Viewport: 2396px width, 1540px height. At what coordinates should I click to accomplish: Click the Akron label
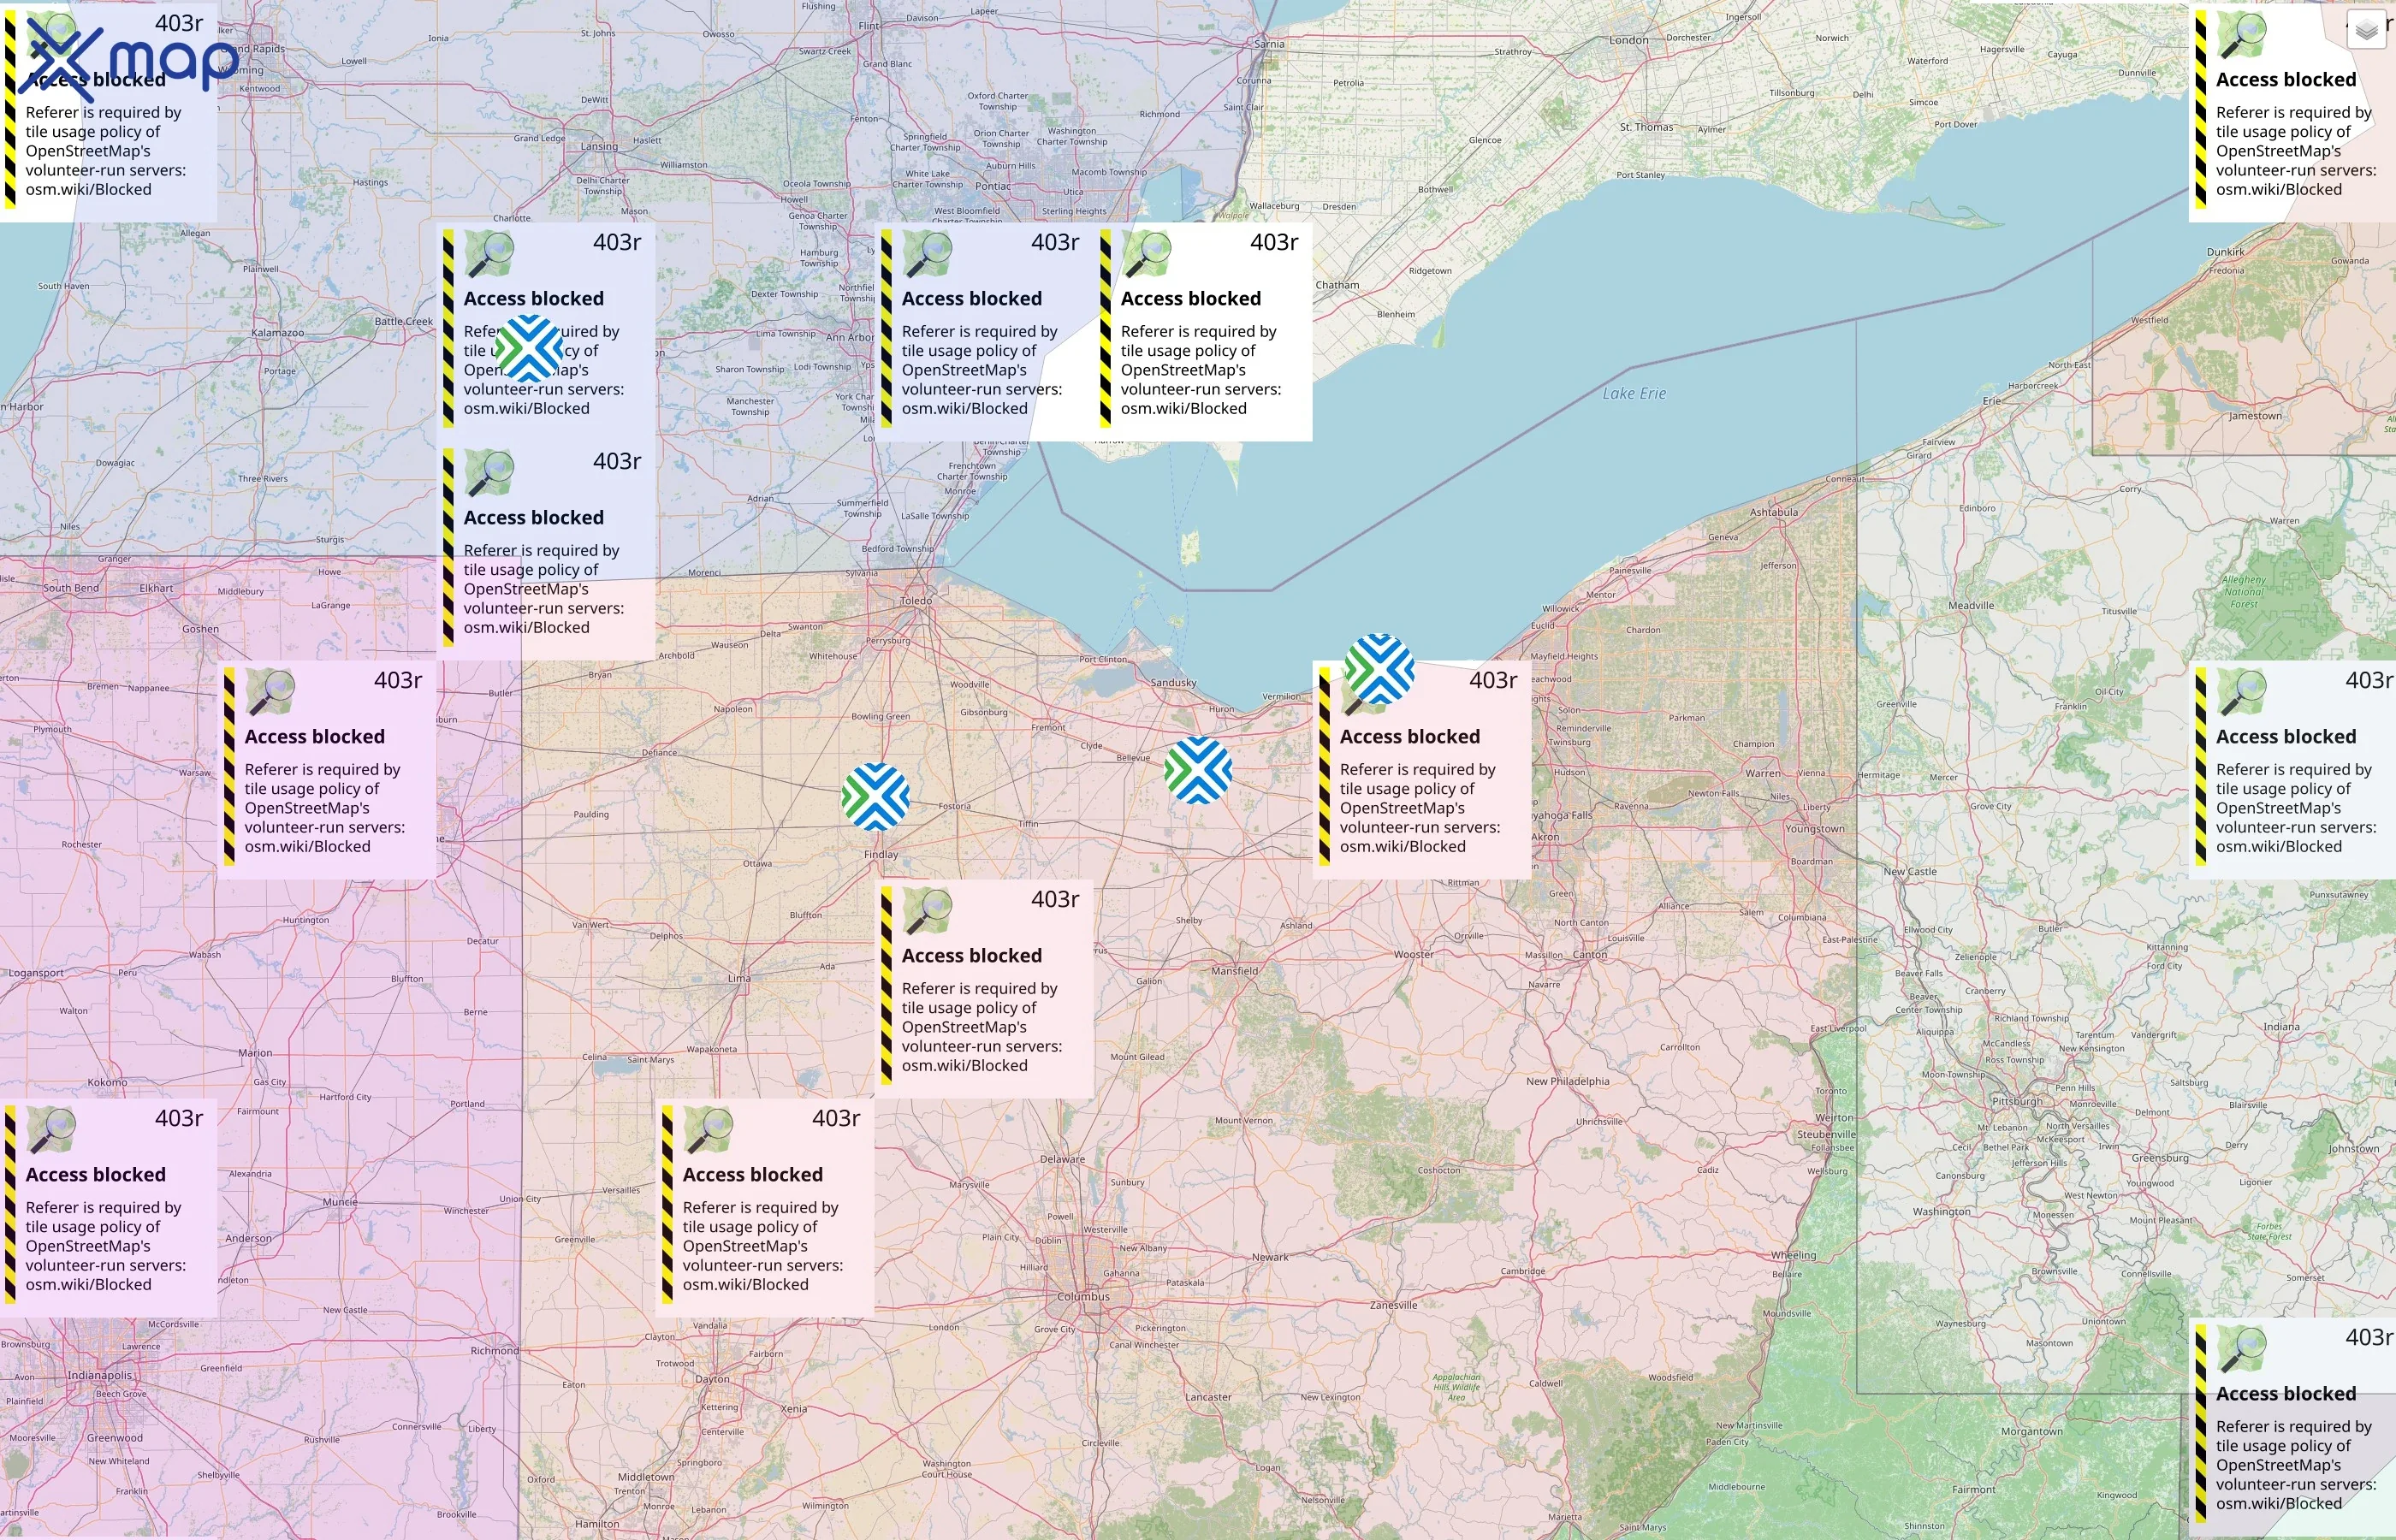(x=1545, y=837)
